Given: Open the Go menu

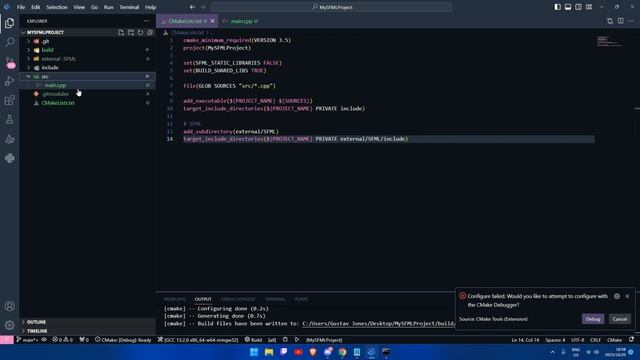Looking at the screenshot, I should point(94,7).
